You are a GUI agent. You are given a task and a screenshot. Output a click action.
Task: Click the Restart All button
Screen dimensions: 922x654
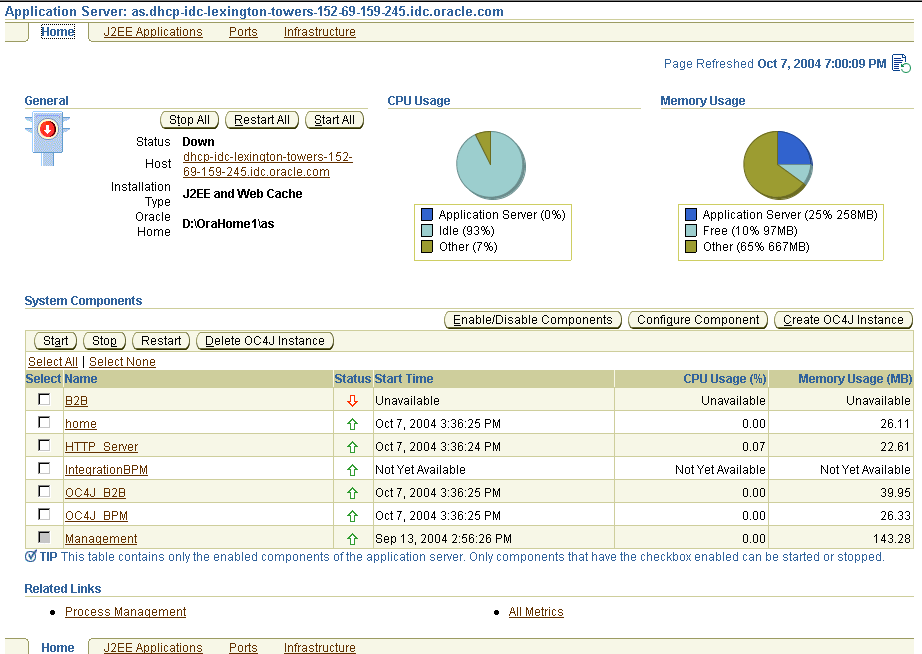click(x=262, y=120)
